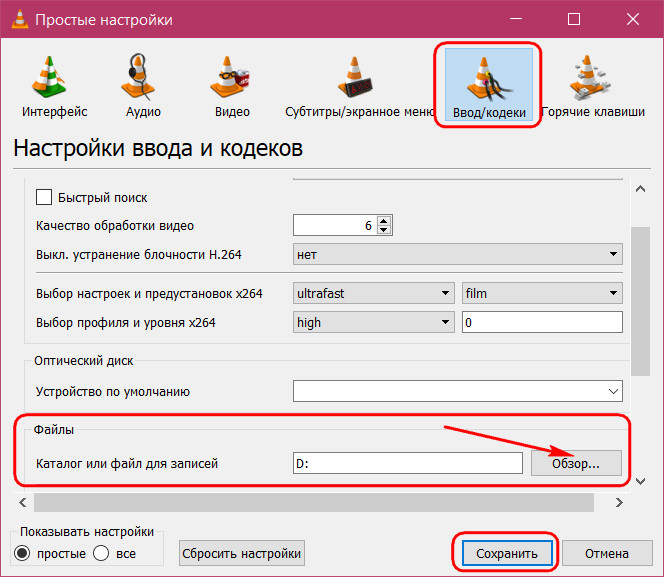Open the Interface settings cone icon

49,77
